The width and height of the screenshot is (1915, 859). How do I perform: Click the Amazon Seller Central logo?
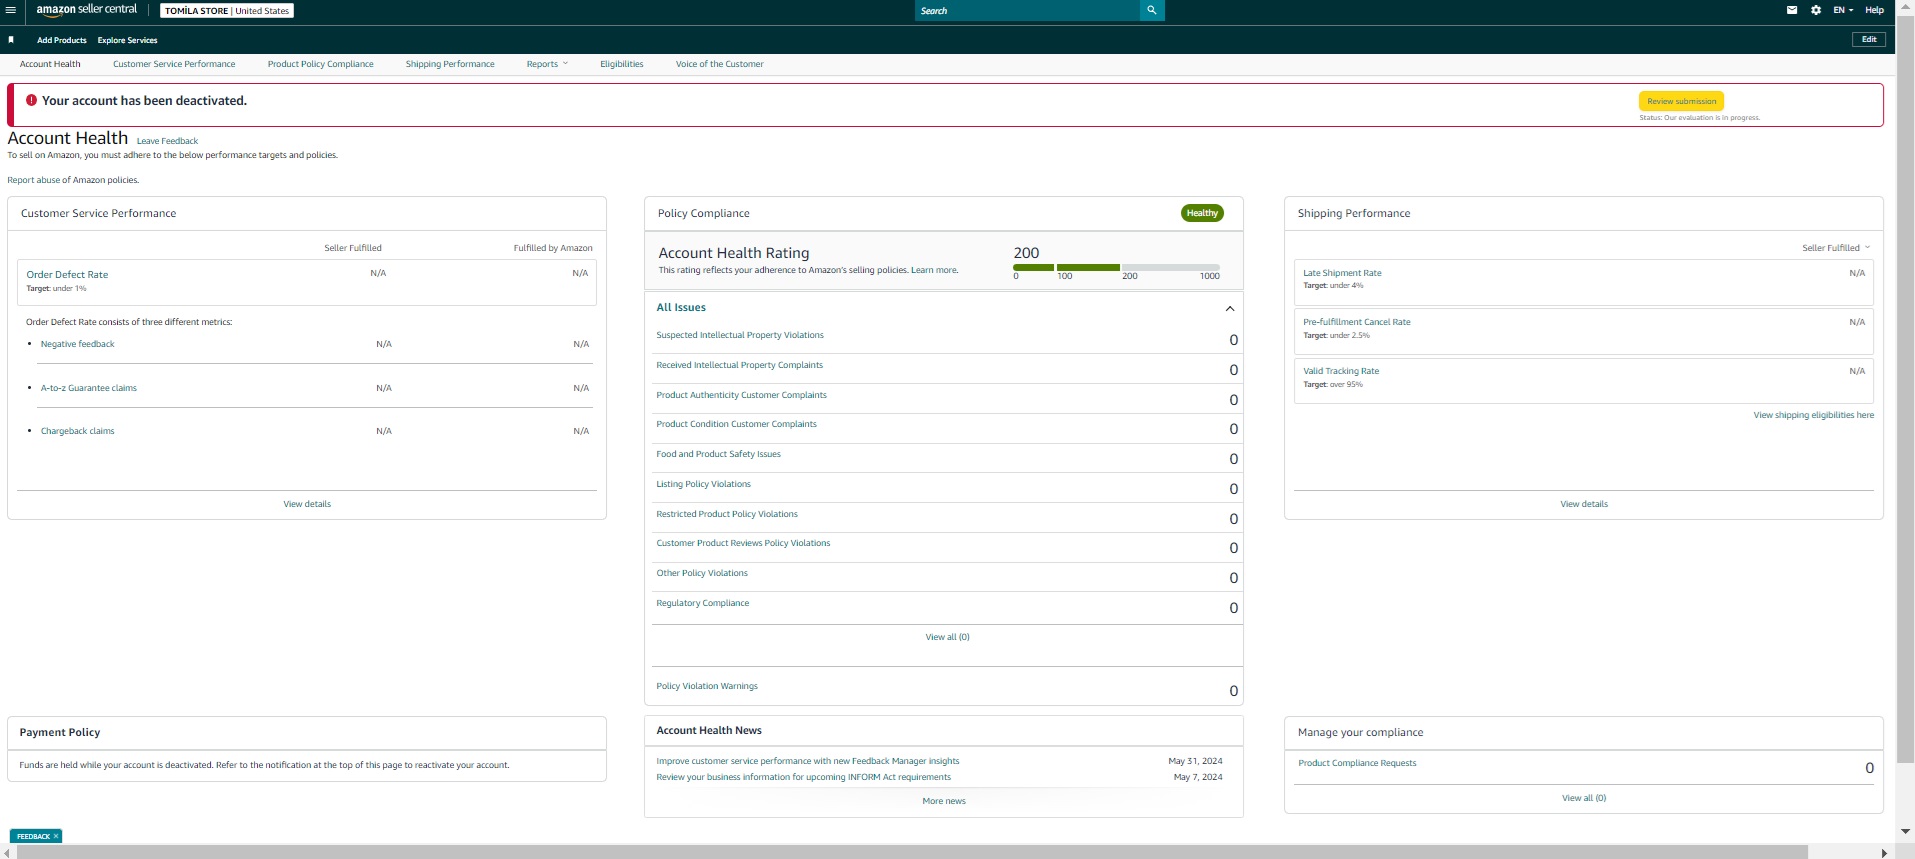point(87,10)
